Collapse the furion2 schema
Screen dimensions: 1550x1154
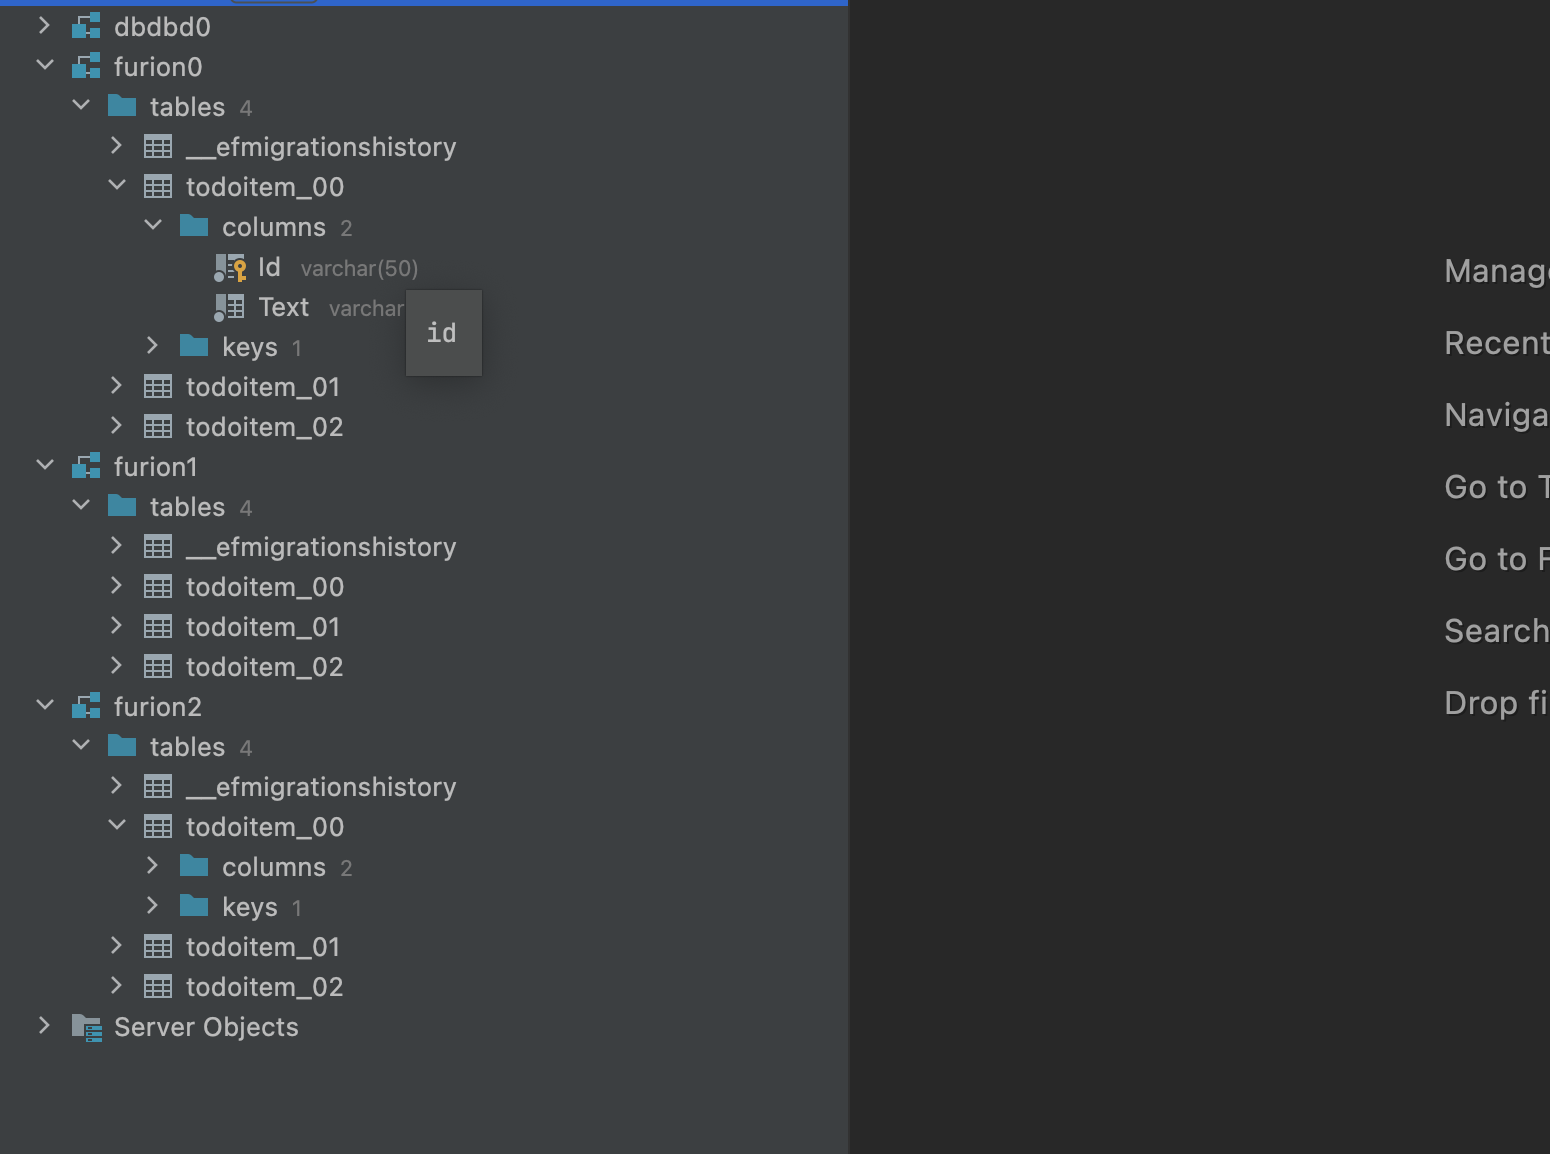click(x=44, y=705)
